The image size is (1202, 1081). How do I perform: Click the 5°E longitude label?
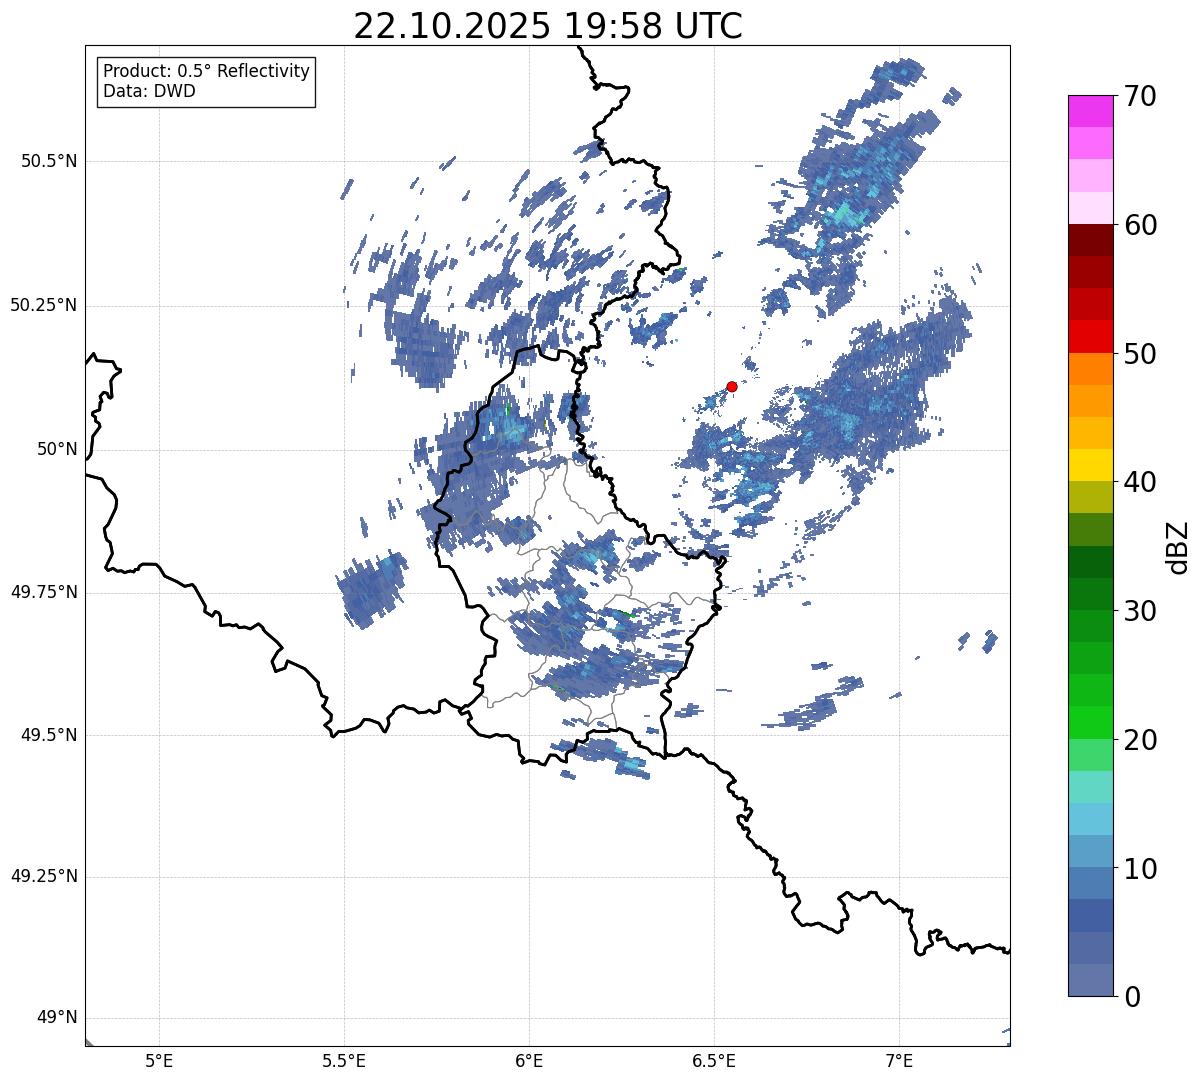pyautogui.click(x=159, y=1061)
